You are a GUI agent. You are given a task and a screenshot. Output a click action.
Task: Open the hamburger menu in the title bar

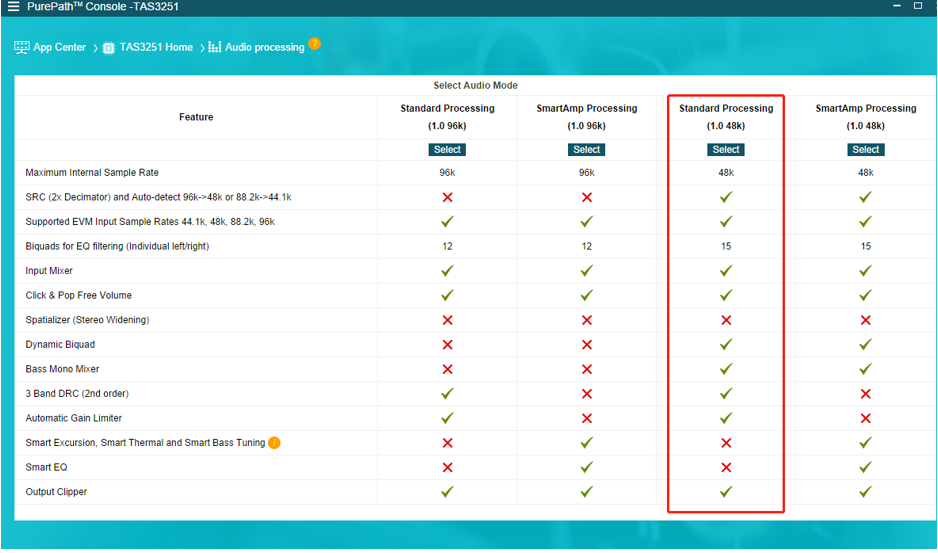click(13, 7)
